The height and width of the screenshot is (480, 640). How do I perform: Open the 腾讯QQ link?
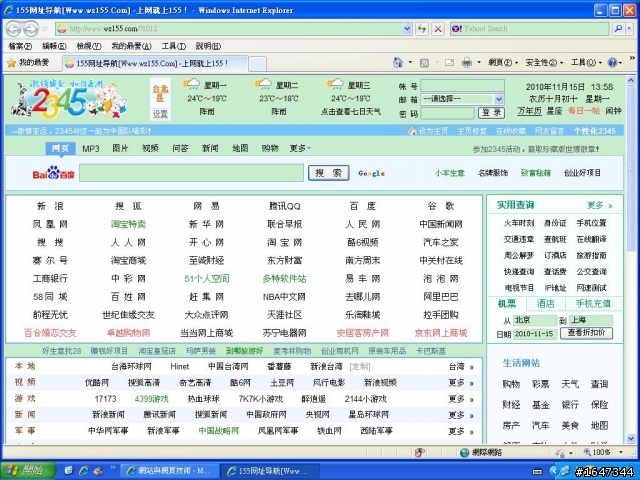click(284, 206)
